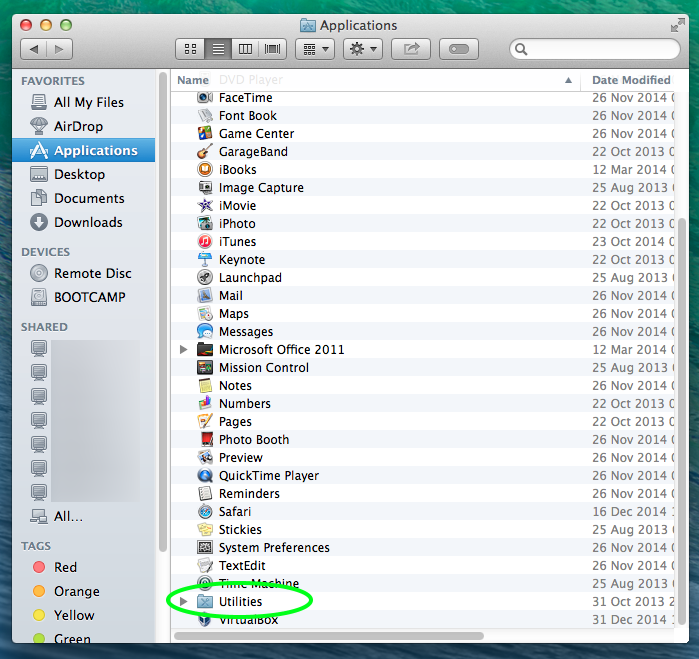
Task: Open the Arrange items dropdown
Action: pos(316,48)
